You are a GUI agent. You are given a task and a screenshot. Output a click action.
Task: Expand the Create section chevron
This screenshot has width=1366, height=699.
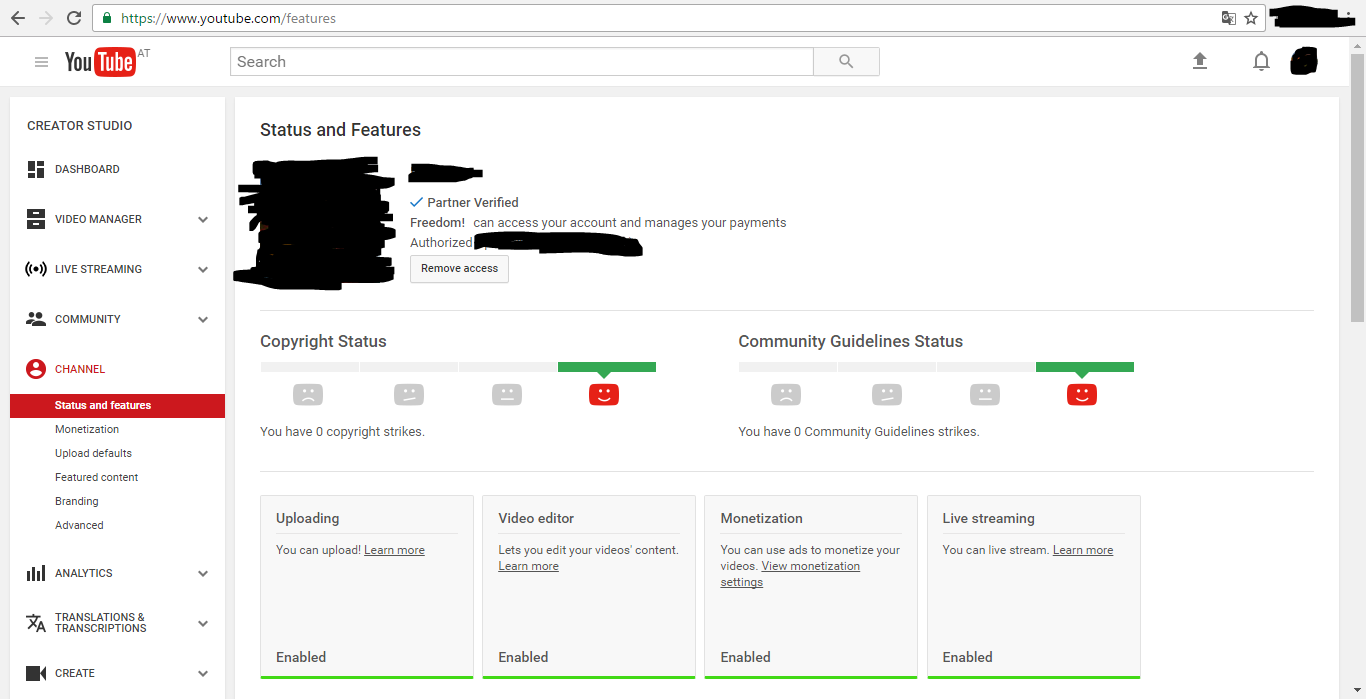click(x=203, y=673)
